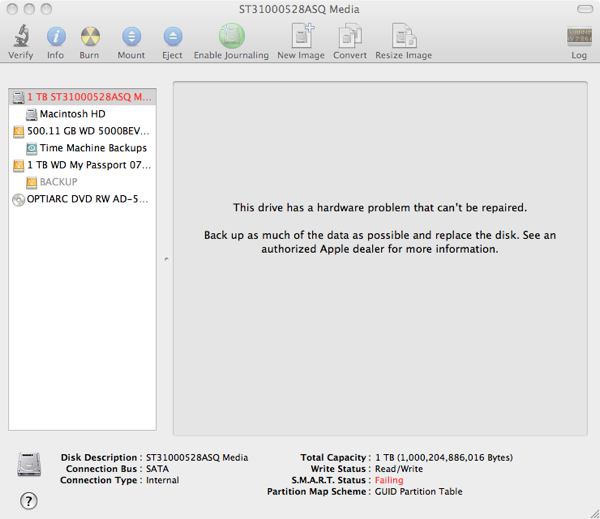Click the window title ST31000528ASQ Media
600x519 pixels.
(x=299, y=9)
